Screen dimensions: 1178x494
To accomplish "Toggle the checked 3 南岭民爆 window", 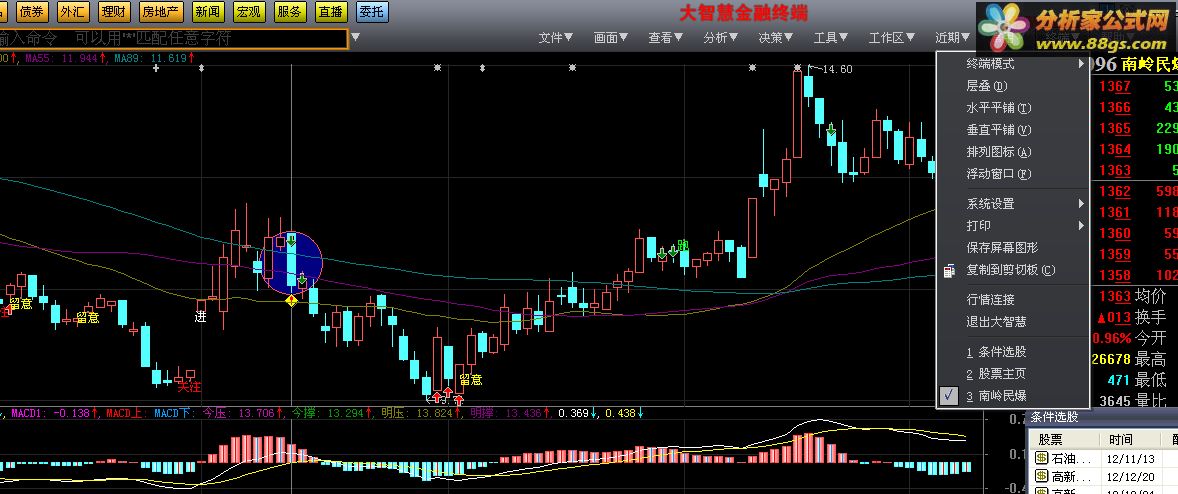I will click(1012, 396).
